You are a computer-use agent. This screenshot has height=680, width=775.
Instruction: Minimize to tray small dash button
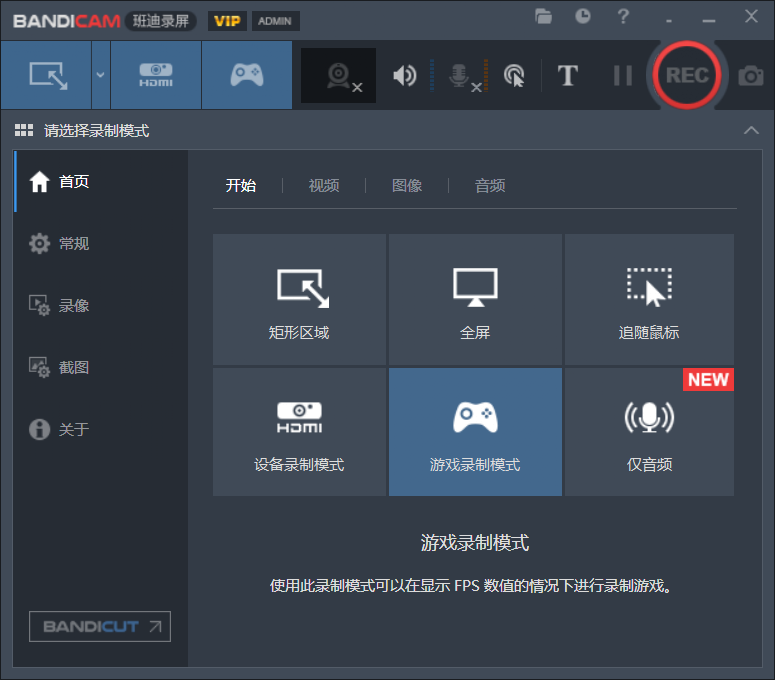pos(669,21)
